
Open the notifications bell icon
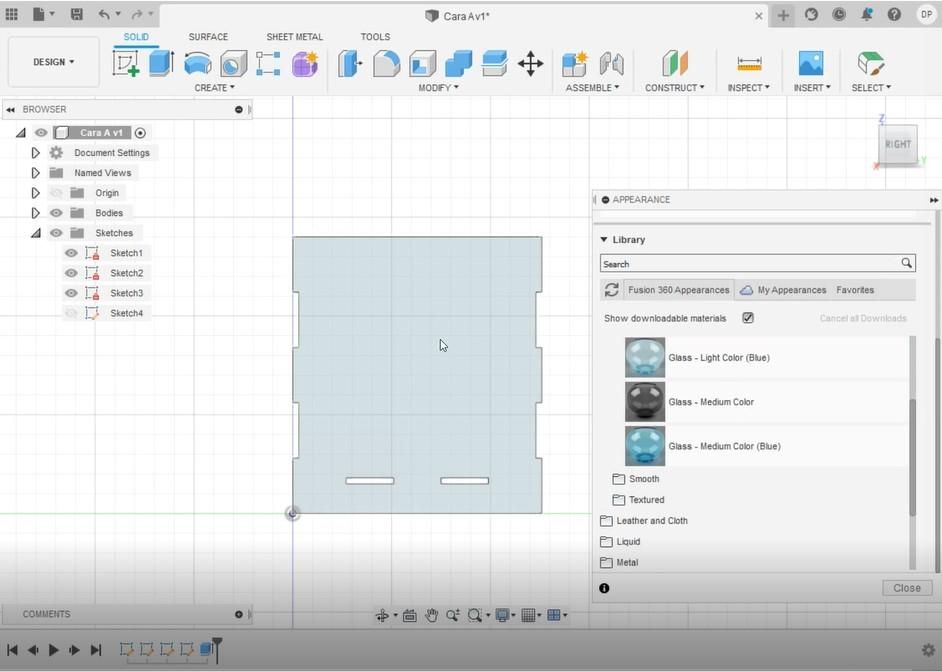coord(866,14)
